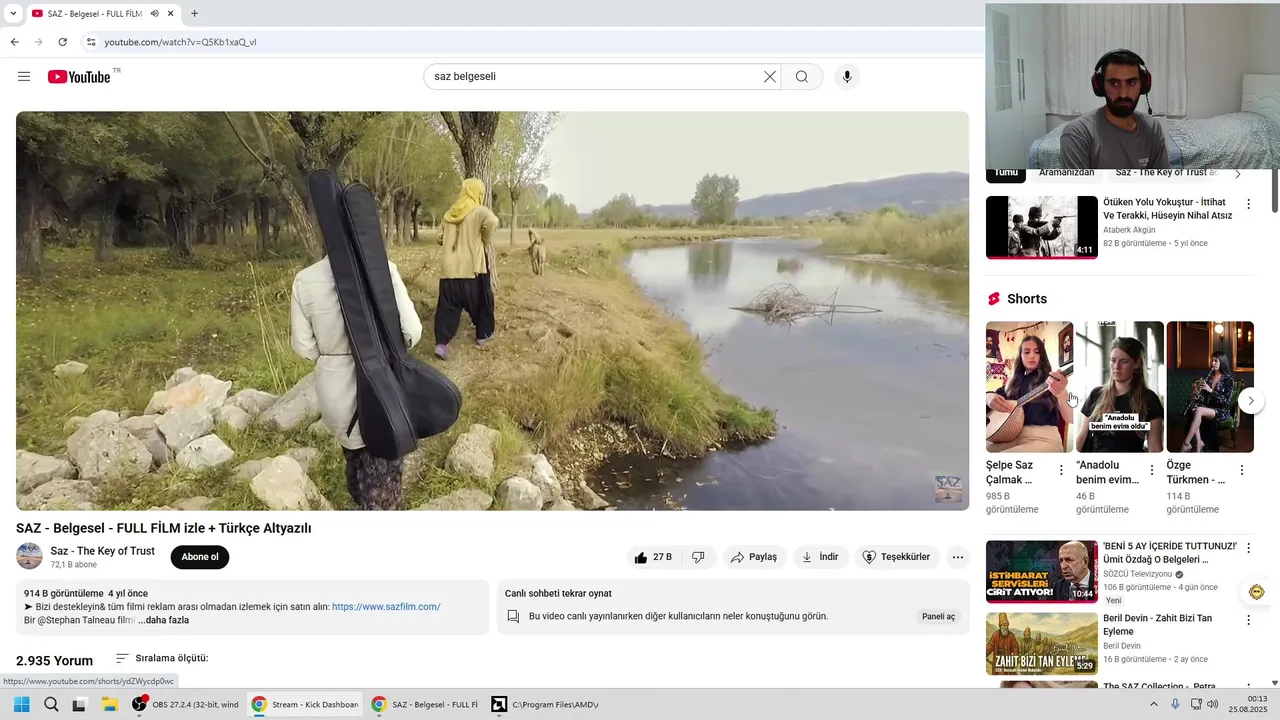Image resolution: width=1280 pixels, height=720 pixels.
Task: Open the YouTube hamburger guide menu
Action: [x=24, y=77]
